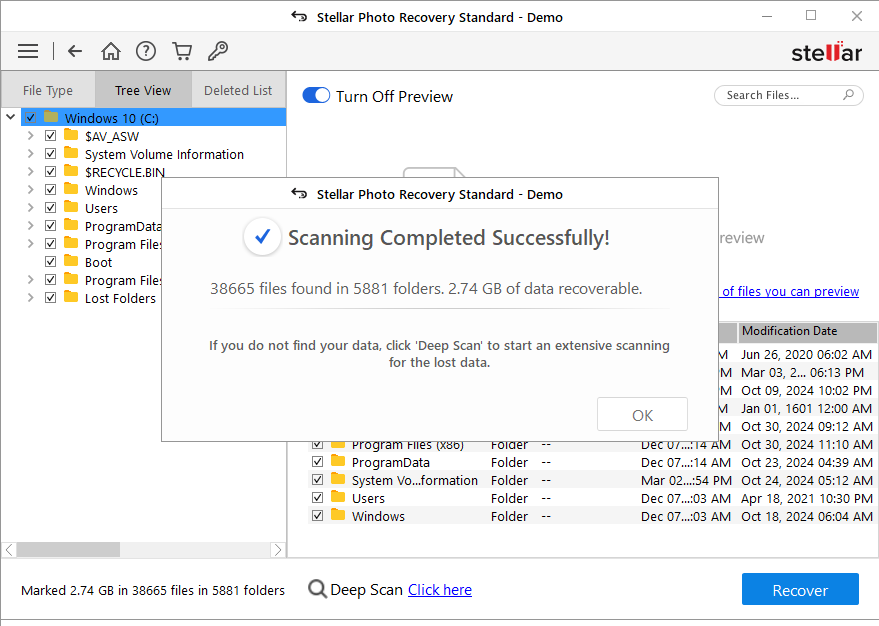Open activation with the key icon
The height and width of the screenshot is (626, 879).
pyautogui.click(x=218, y=51)
